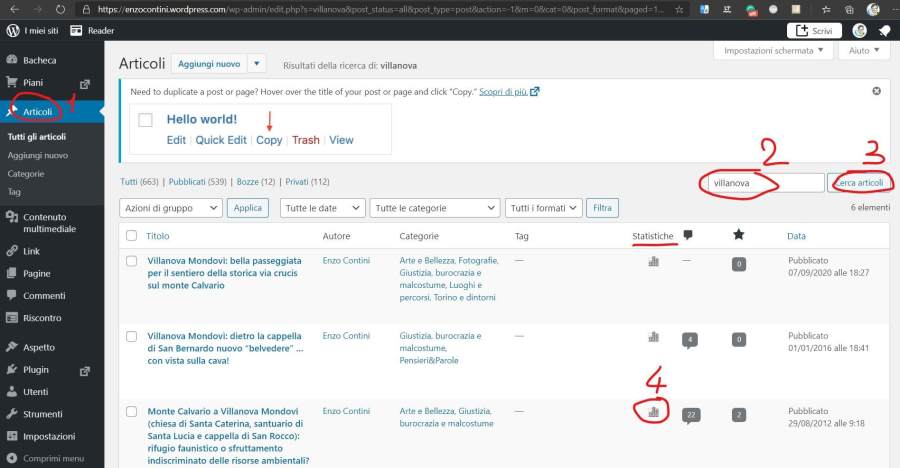Open comments bubble showing 22 comments
900x468 pixels.
tap(690, 414)
